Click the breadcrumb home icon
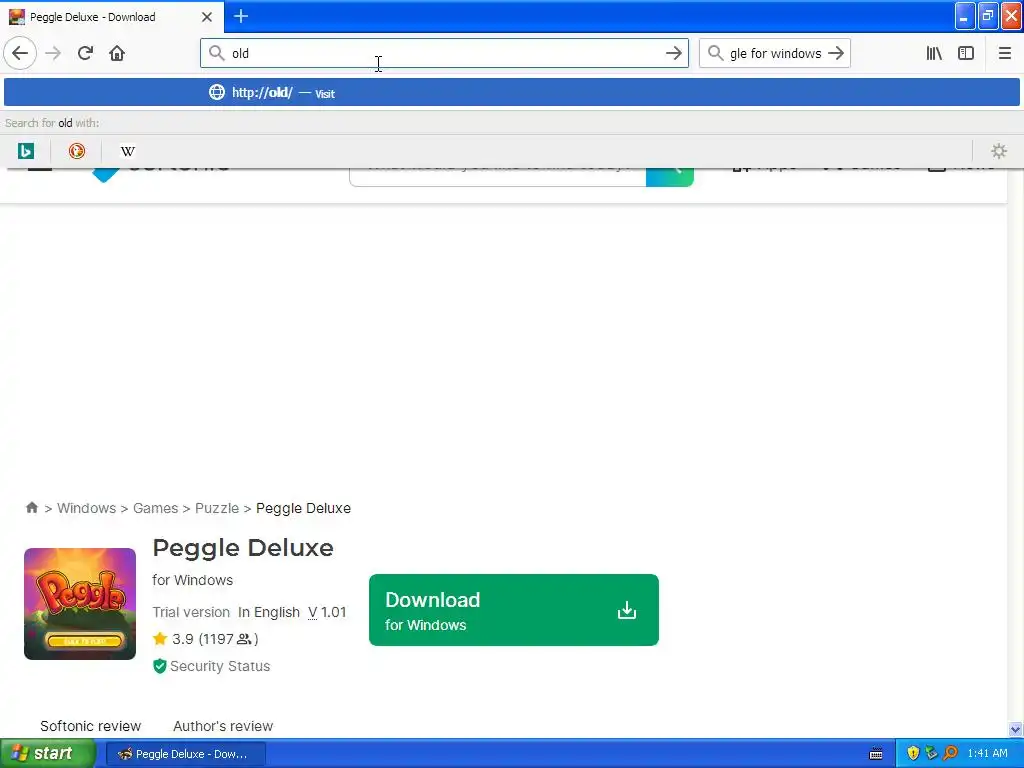The height and width of the screenshot is (768, 1024). [x=31, y=507]
